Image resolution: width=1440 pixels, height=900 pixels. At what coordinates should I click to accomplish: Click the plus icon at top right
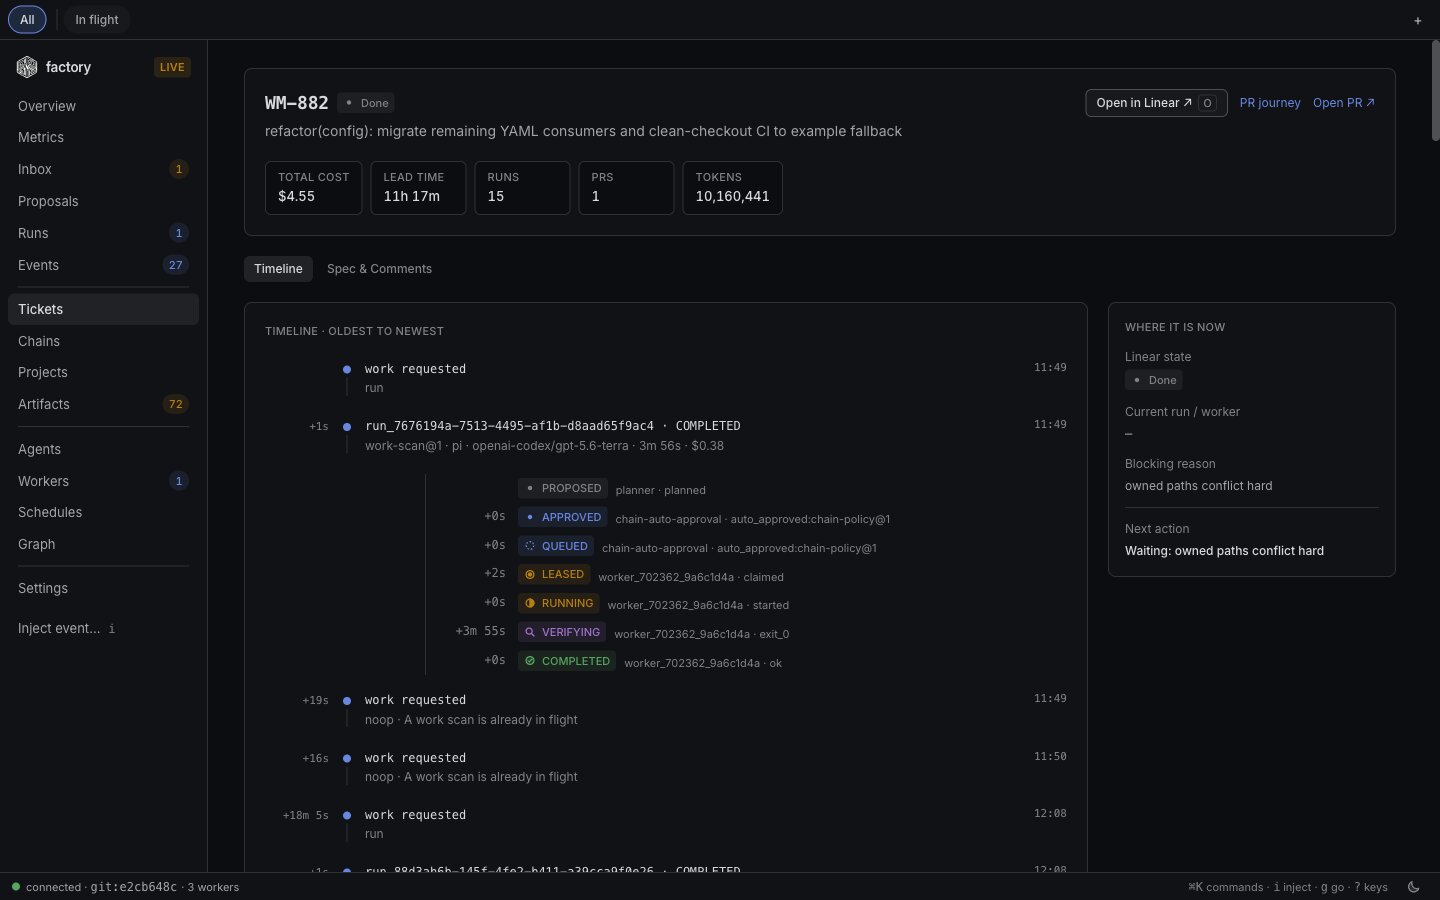1417,20
